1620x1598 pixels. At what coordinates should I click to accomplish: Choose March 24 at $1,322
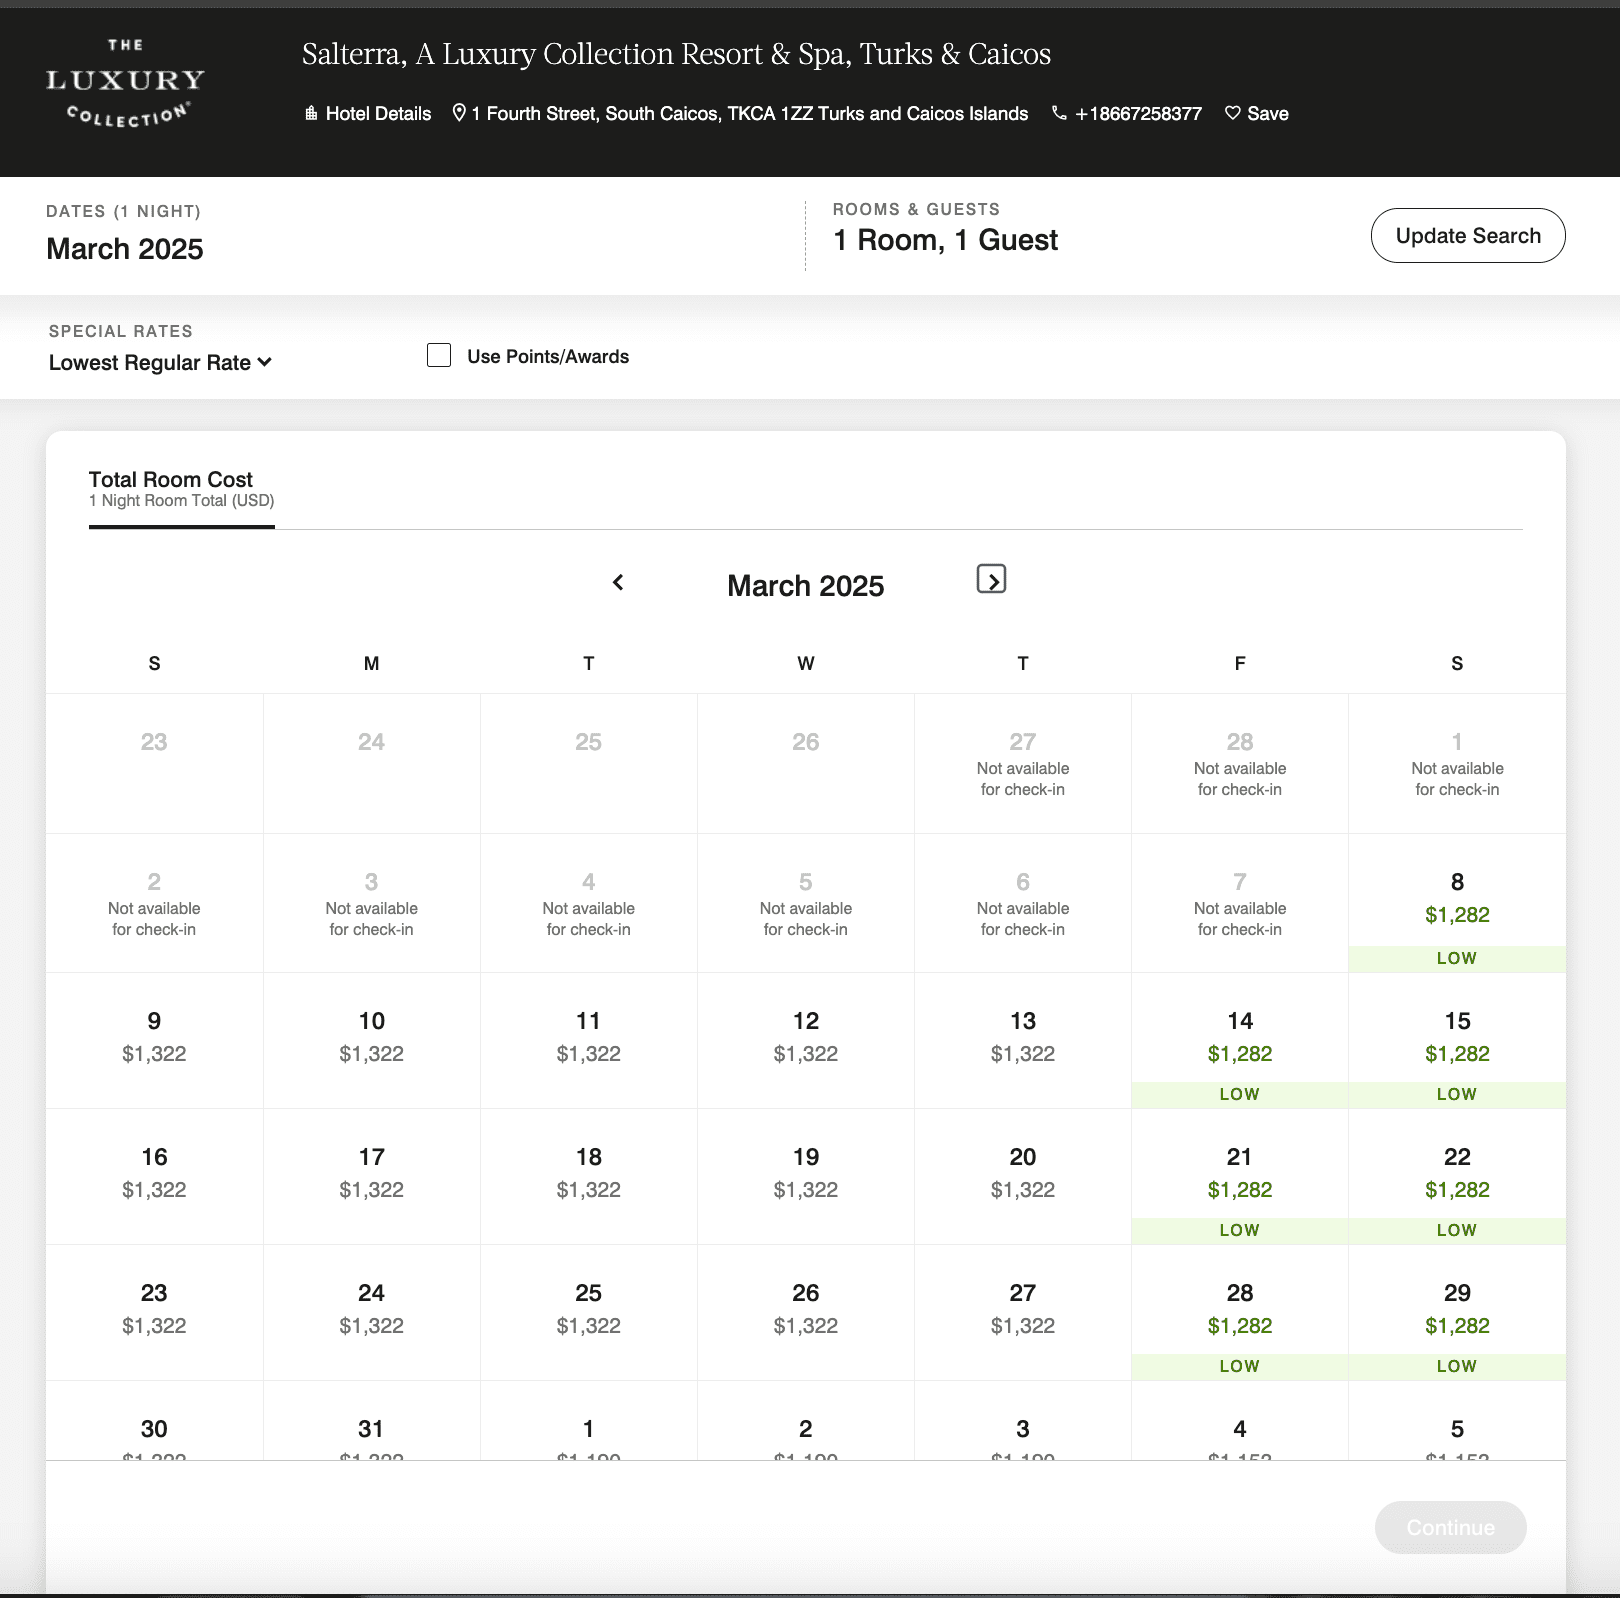tap(372, 1312)
